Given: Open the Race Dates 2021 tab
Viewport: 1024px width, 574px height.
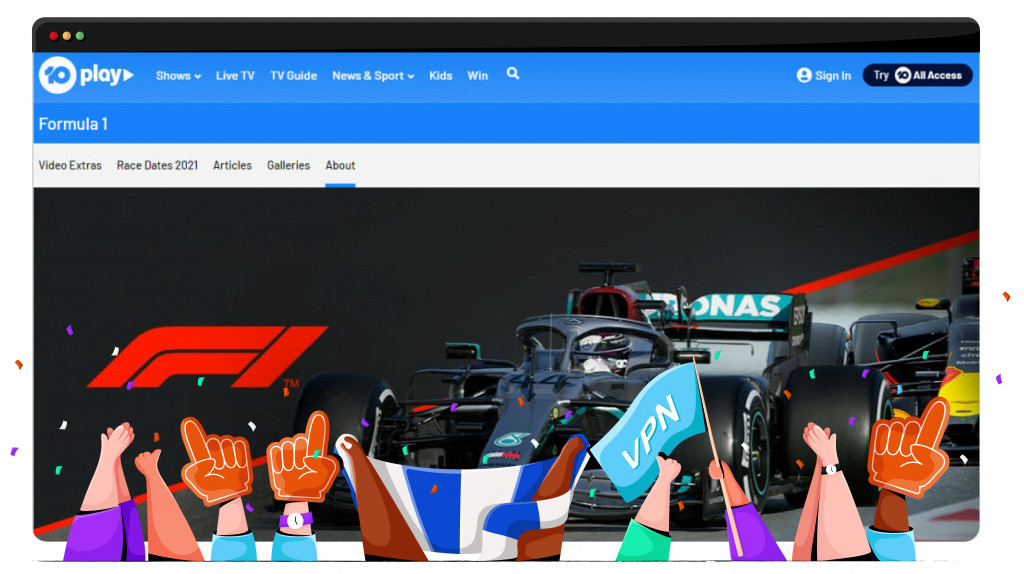Looking at the screenshot, I should 157,165.
